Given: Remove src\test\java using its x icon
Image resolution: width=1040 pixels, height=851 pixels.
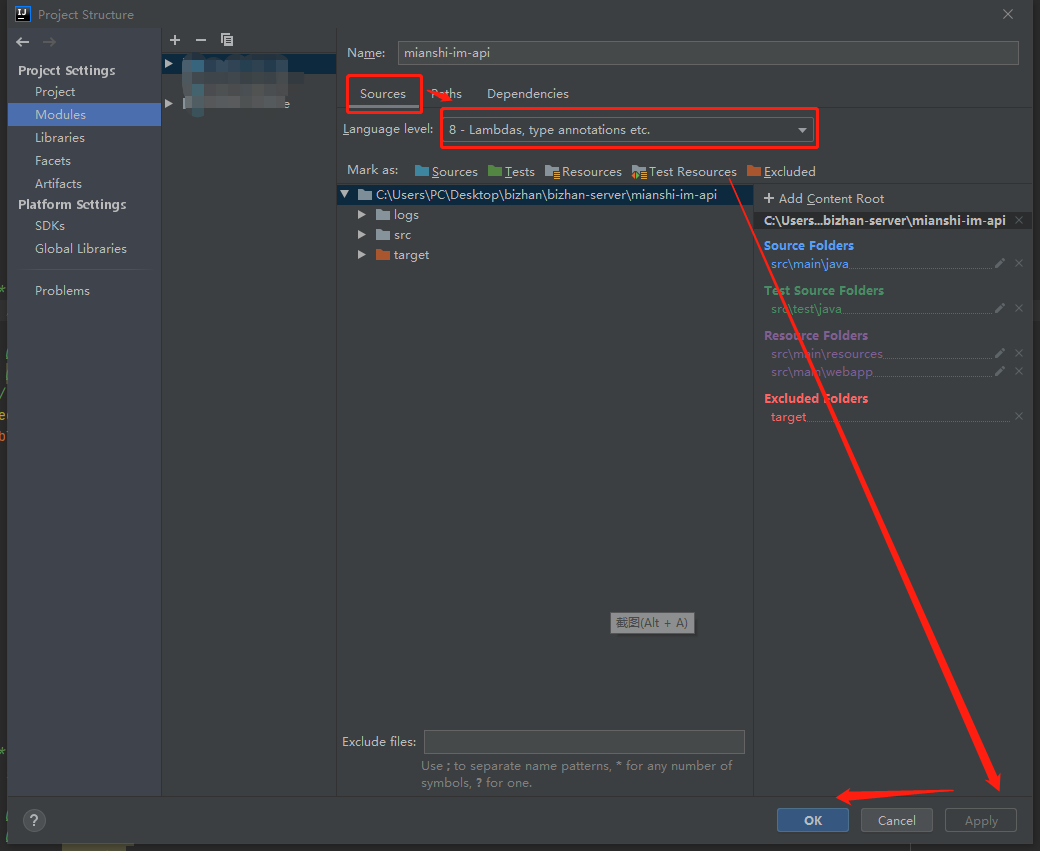Looking at the screenshot, I should [1018, 307].
